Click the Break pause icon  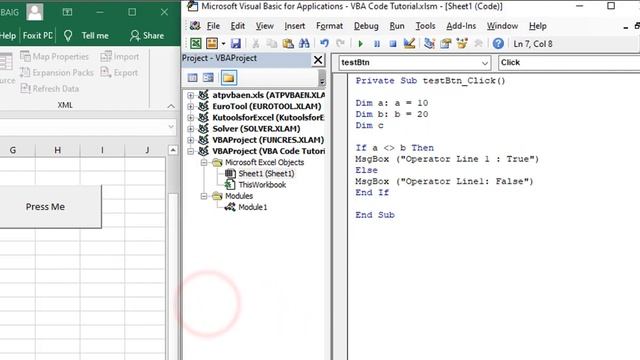pyautogui.click(x=377, y=44)
